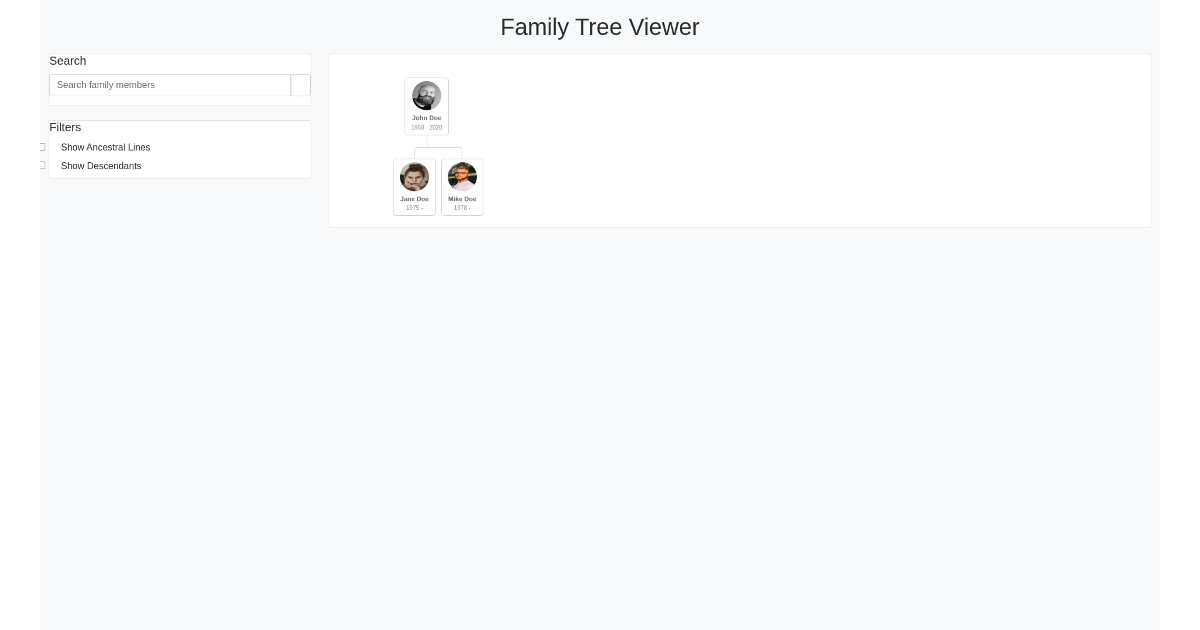Open the Search panel header
The image size is (1200, 630).
point(67,61)
